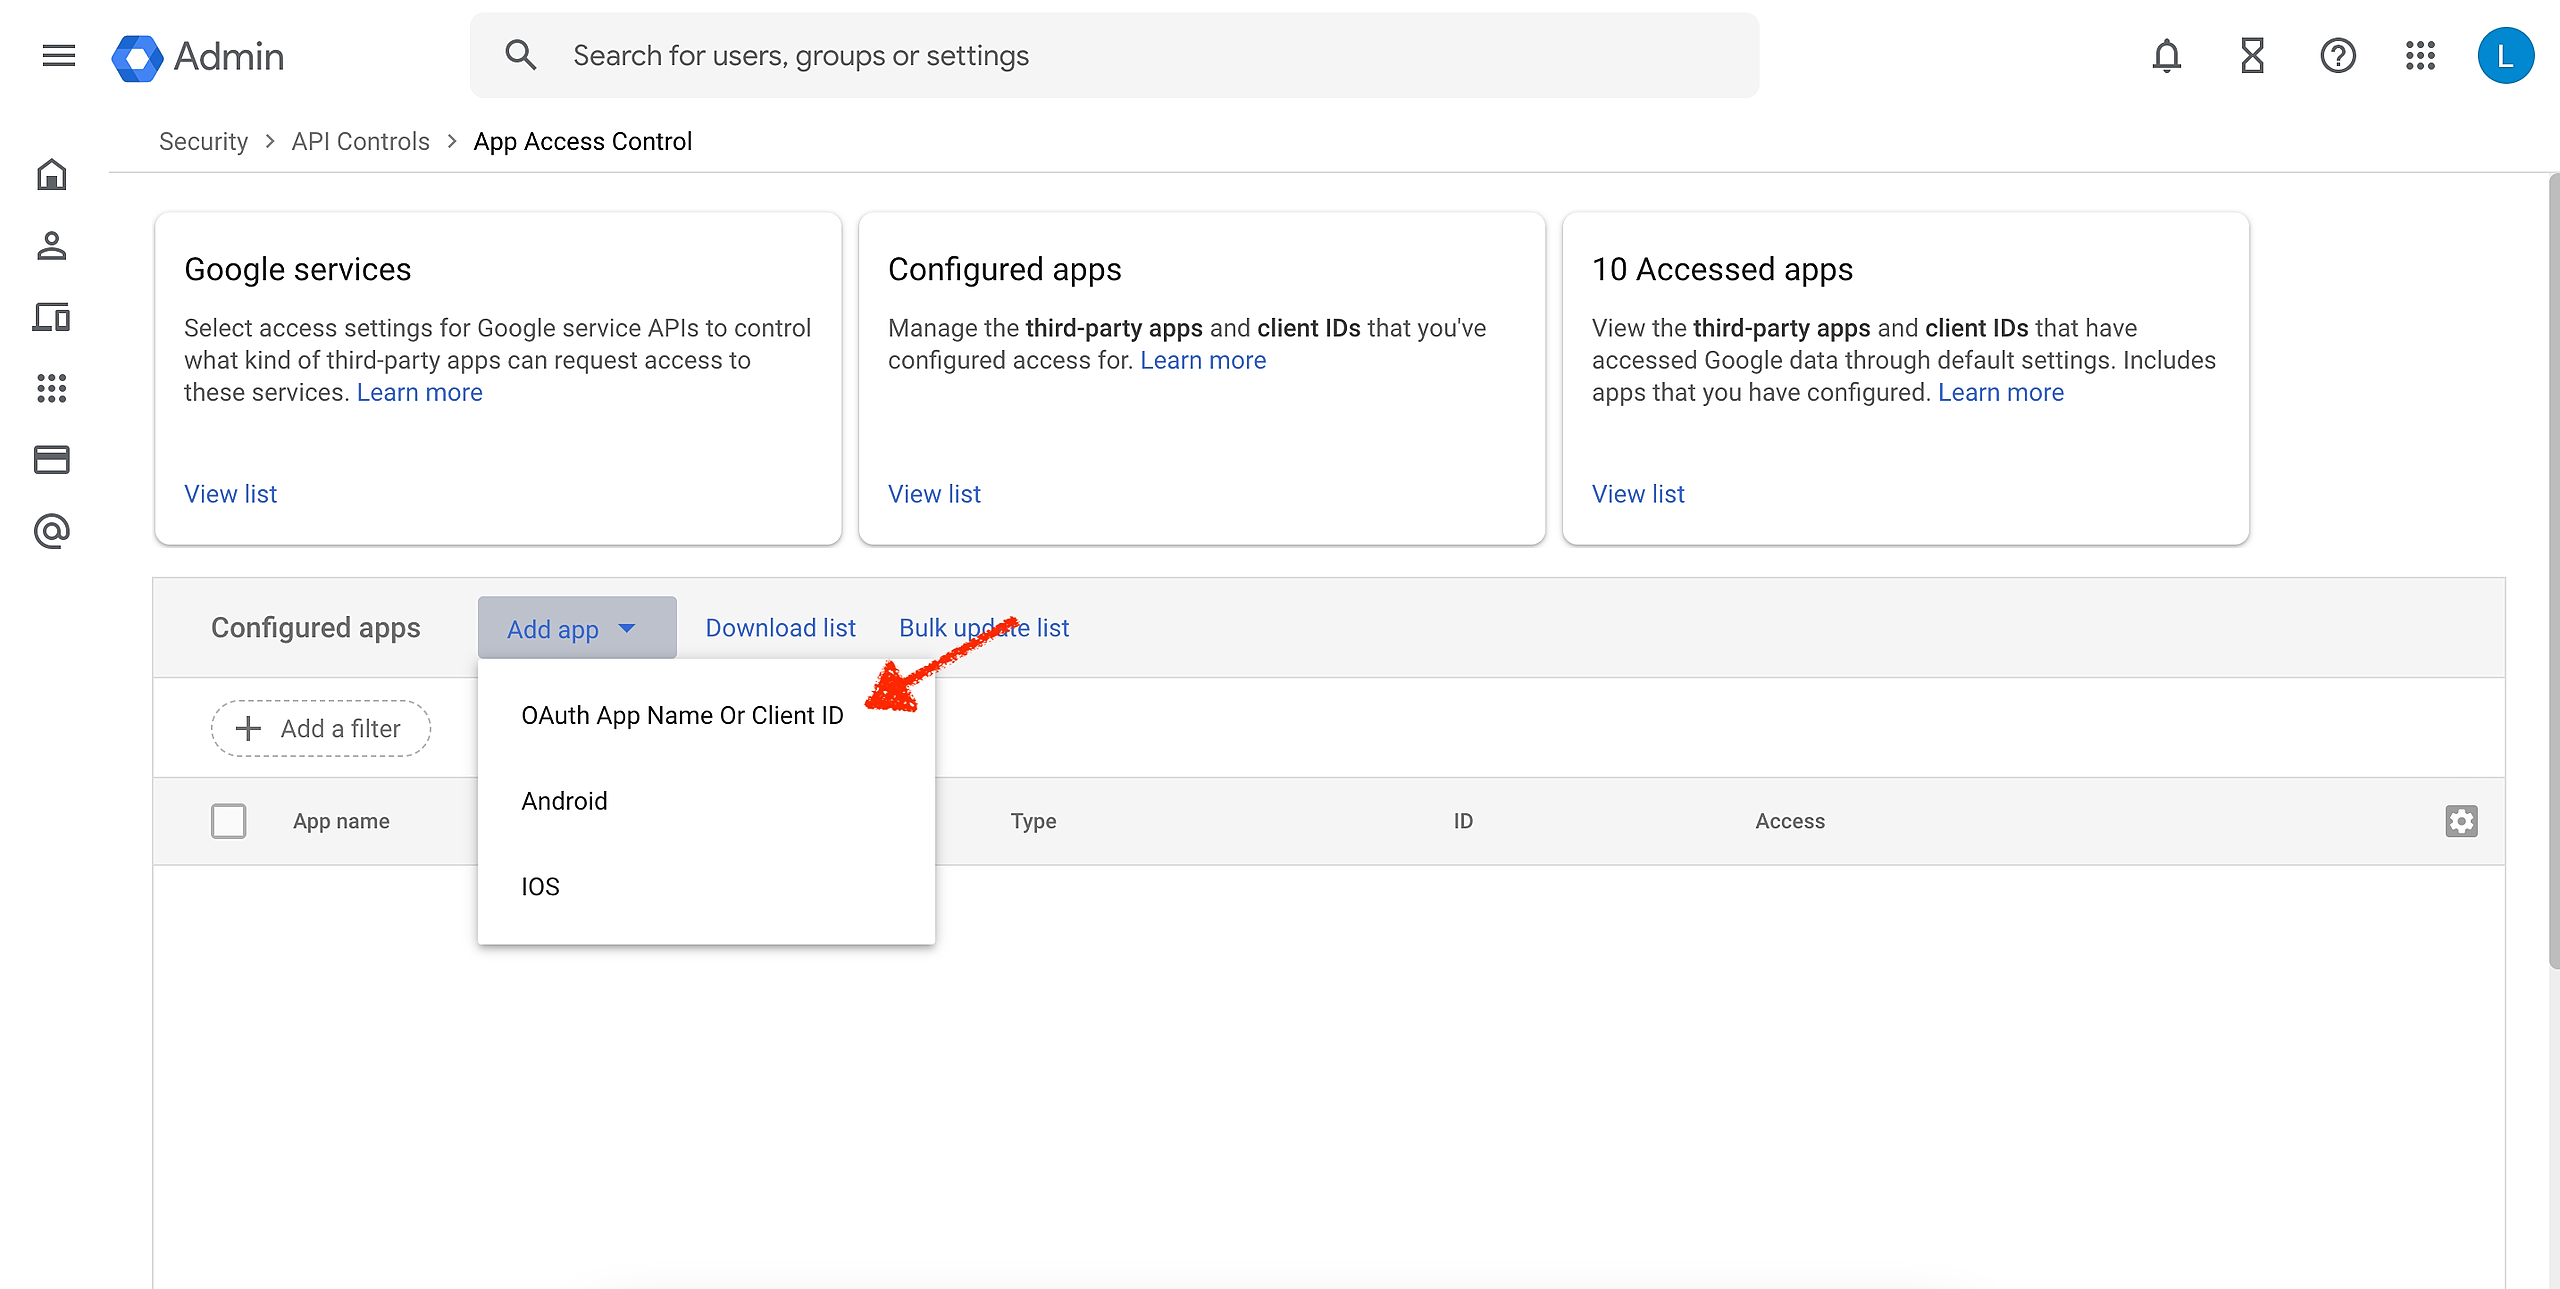This screenshot has height=1289, width=2560.
Task: Open the help question mark icon
Action: coord(2338,56)
